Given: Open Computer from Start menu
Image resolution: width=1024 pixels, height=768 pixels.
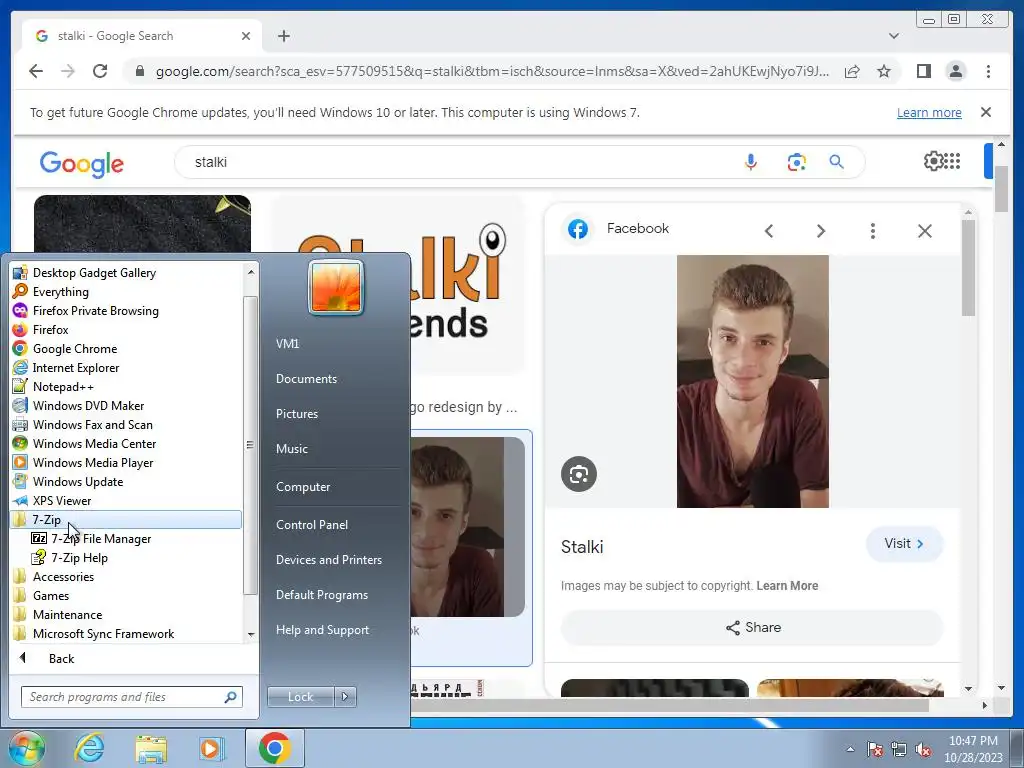Looking at the screenshot, I should [303, 487].
